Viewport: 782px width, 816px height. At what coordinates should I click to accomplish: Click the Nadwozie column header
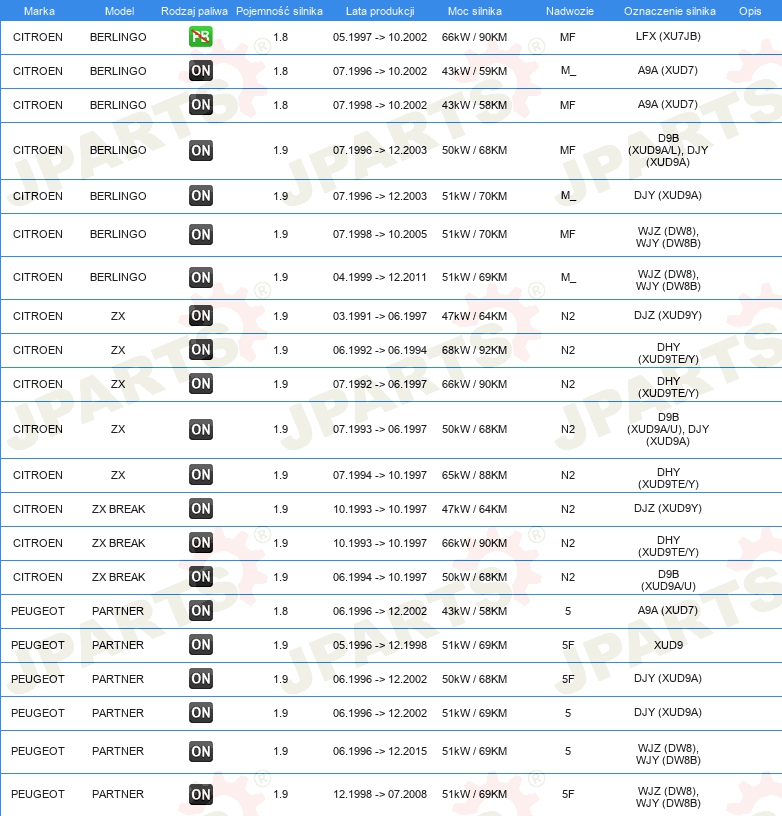point(570,11)
